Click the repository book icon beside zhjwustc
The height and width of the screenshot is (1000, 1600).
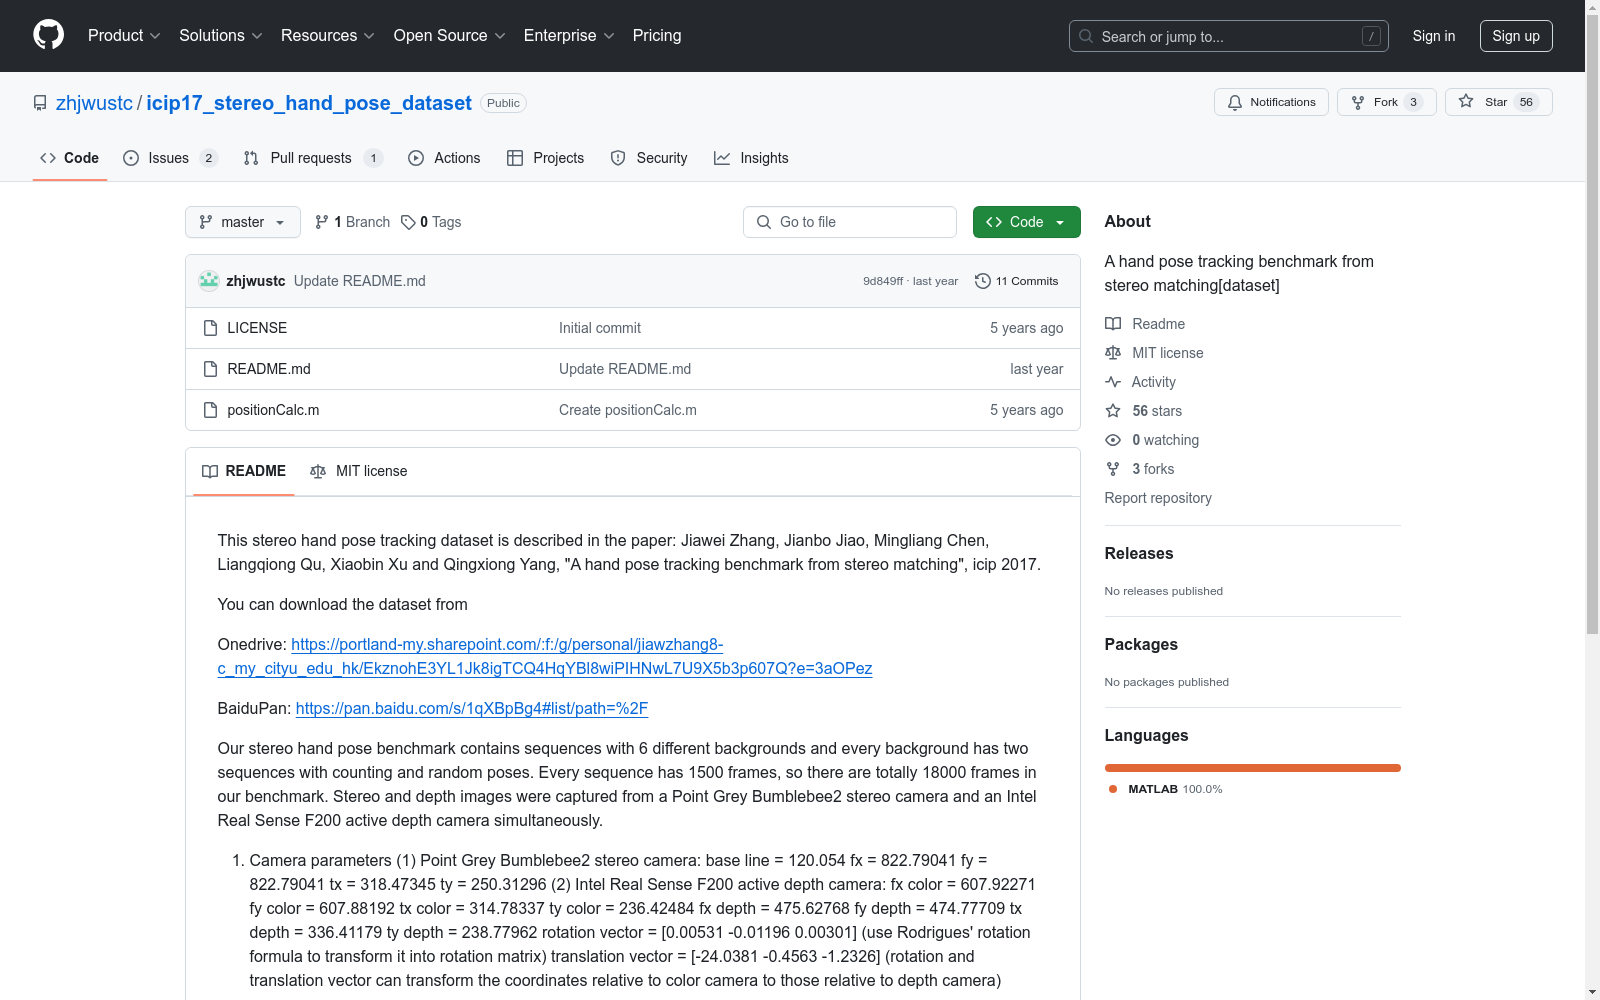click(x=40, y=103)
